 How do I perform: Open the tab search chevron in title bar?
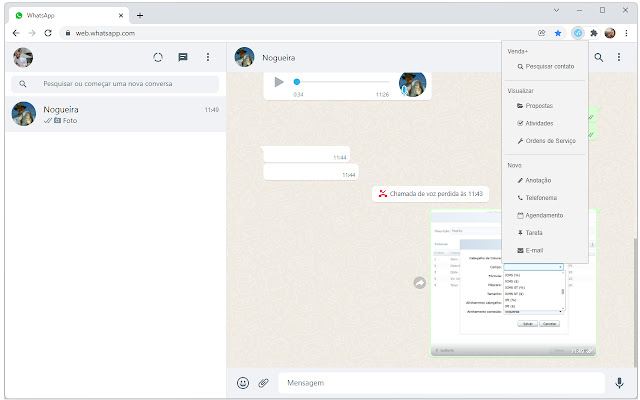(x=556, y=10)
